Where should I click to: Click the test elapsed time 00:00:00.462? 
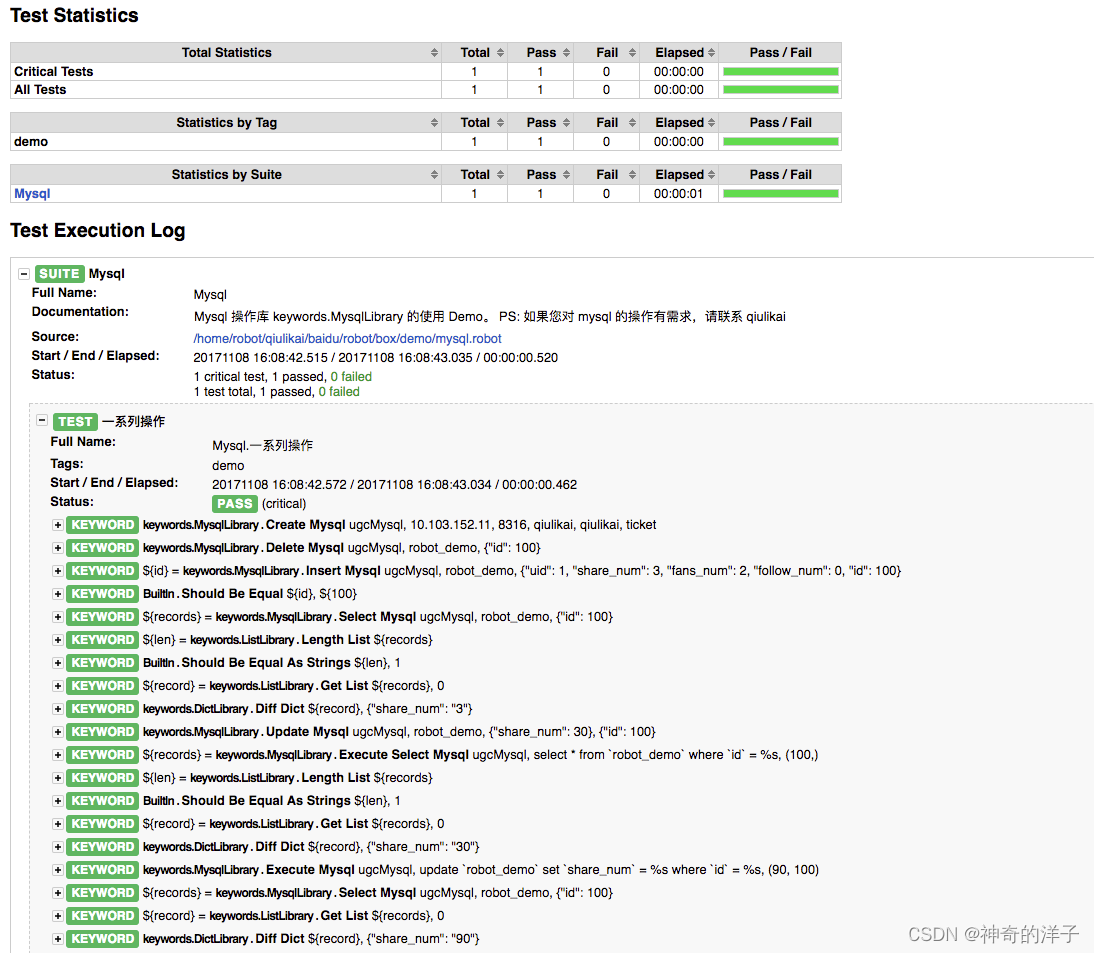pyautogui.click(x=539, y=485)
